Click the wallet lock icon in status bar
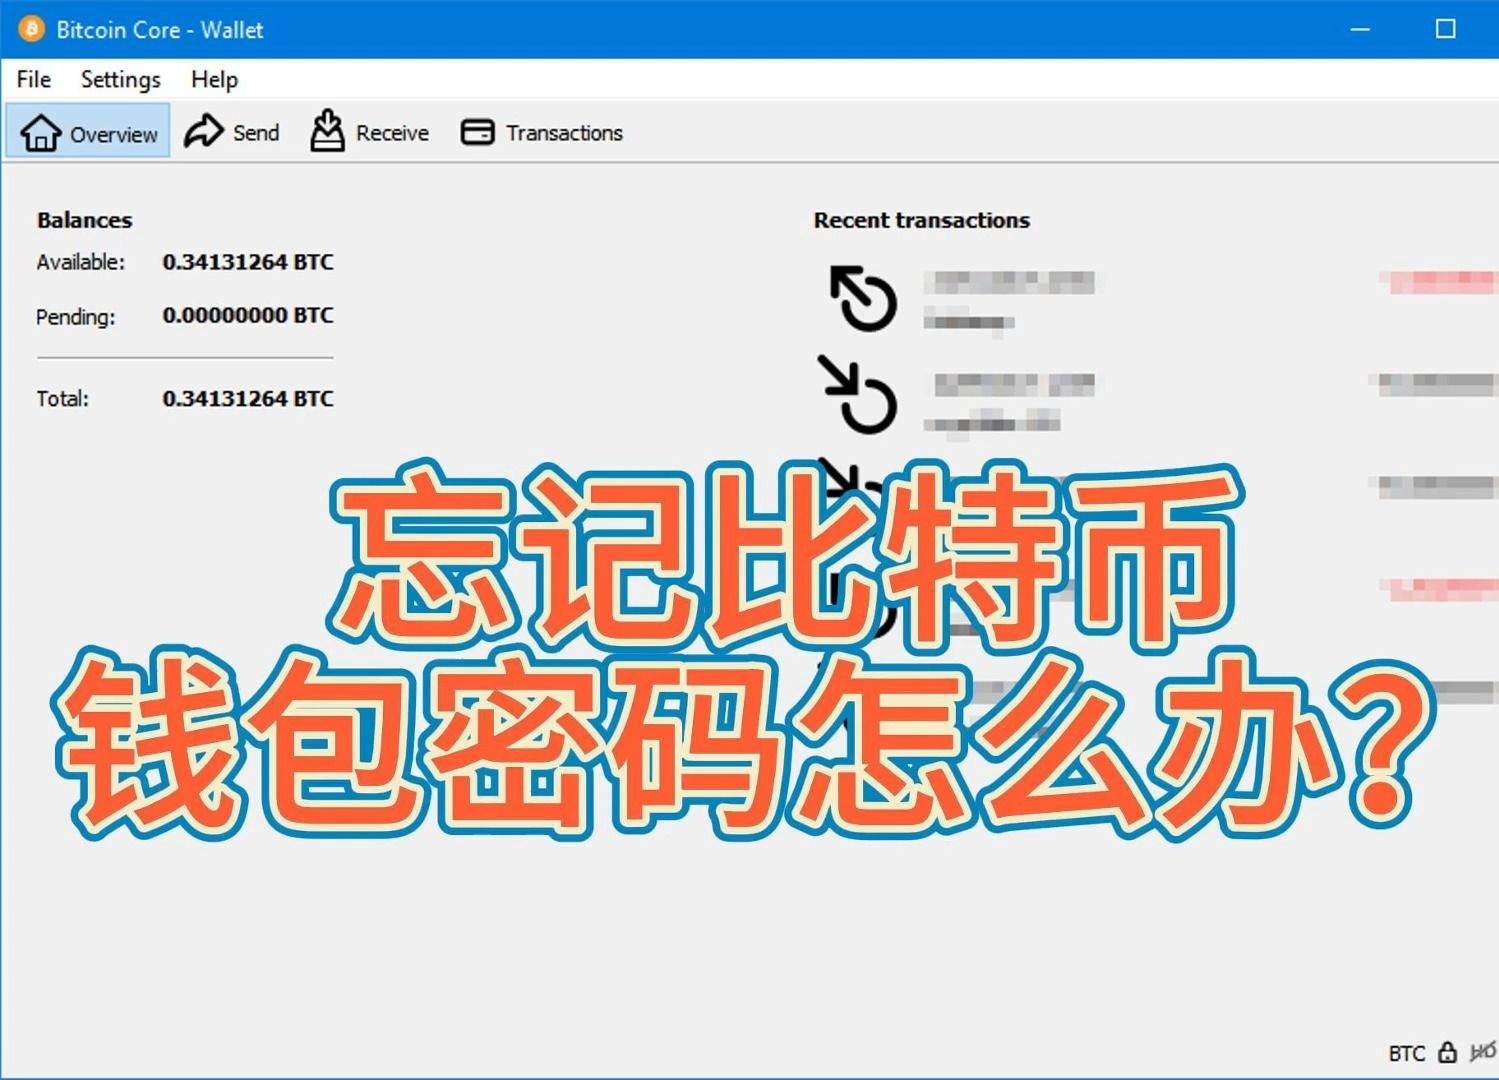The height and width of the screenshot is (1080, 1499). 1447,1052
